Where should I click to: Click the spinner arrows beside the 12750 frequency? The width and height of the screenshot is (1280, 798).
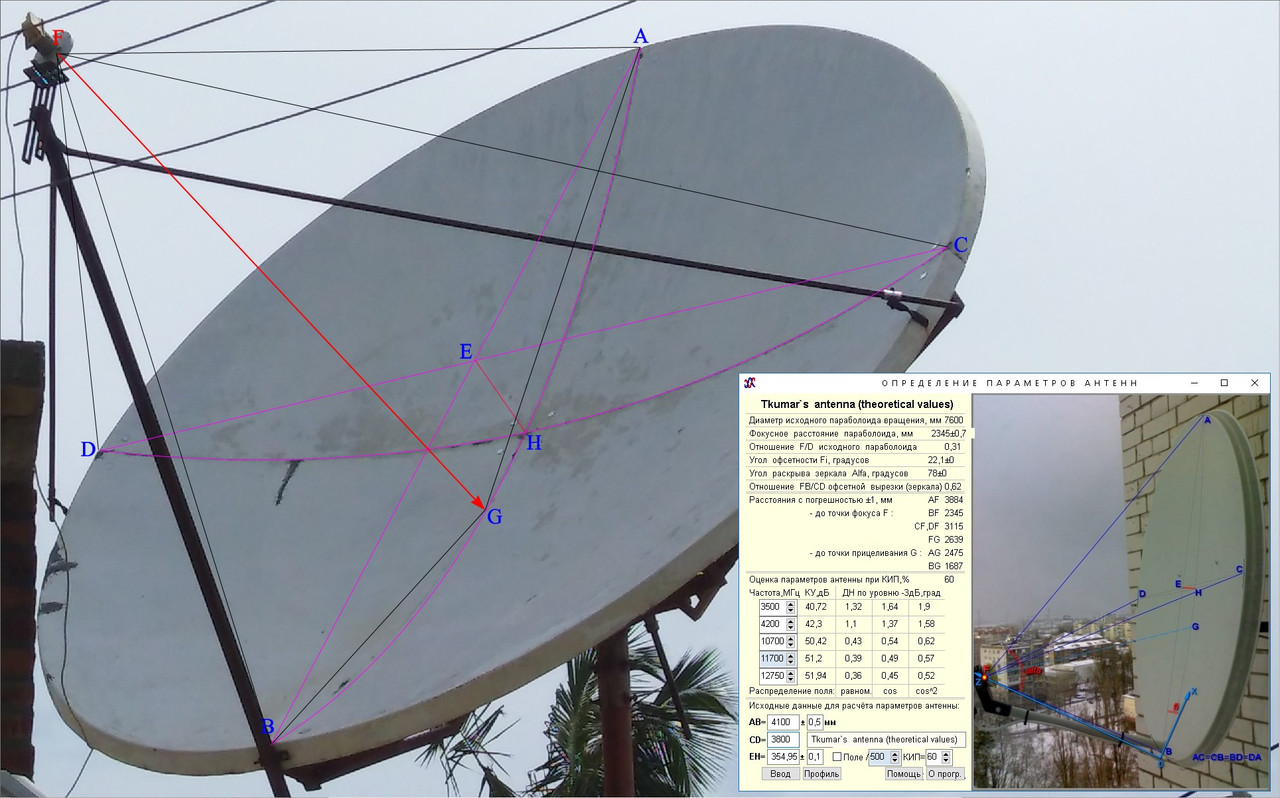[790, 676]
